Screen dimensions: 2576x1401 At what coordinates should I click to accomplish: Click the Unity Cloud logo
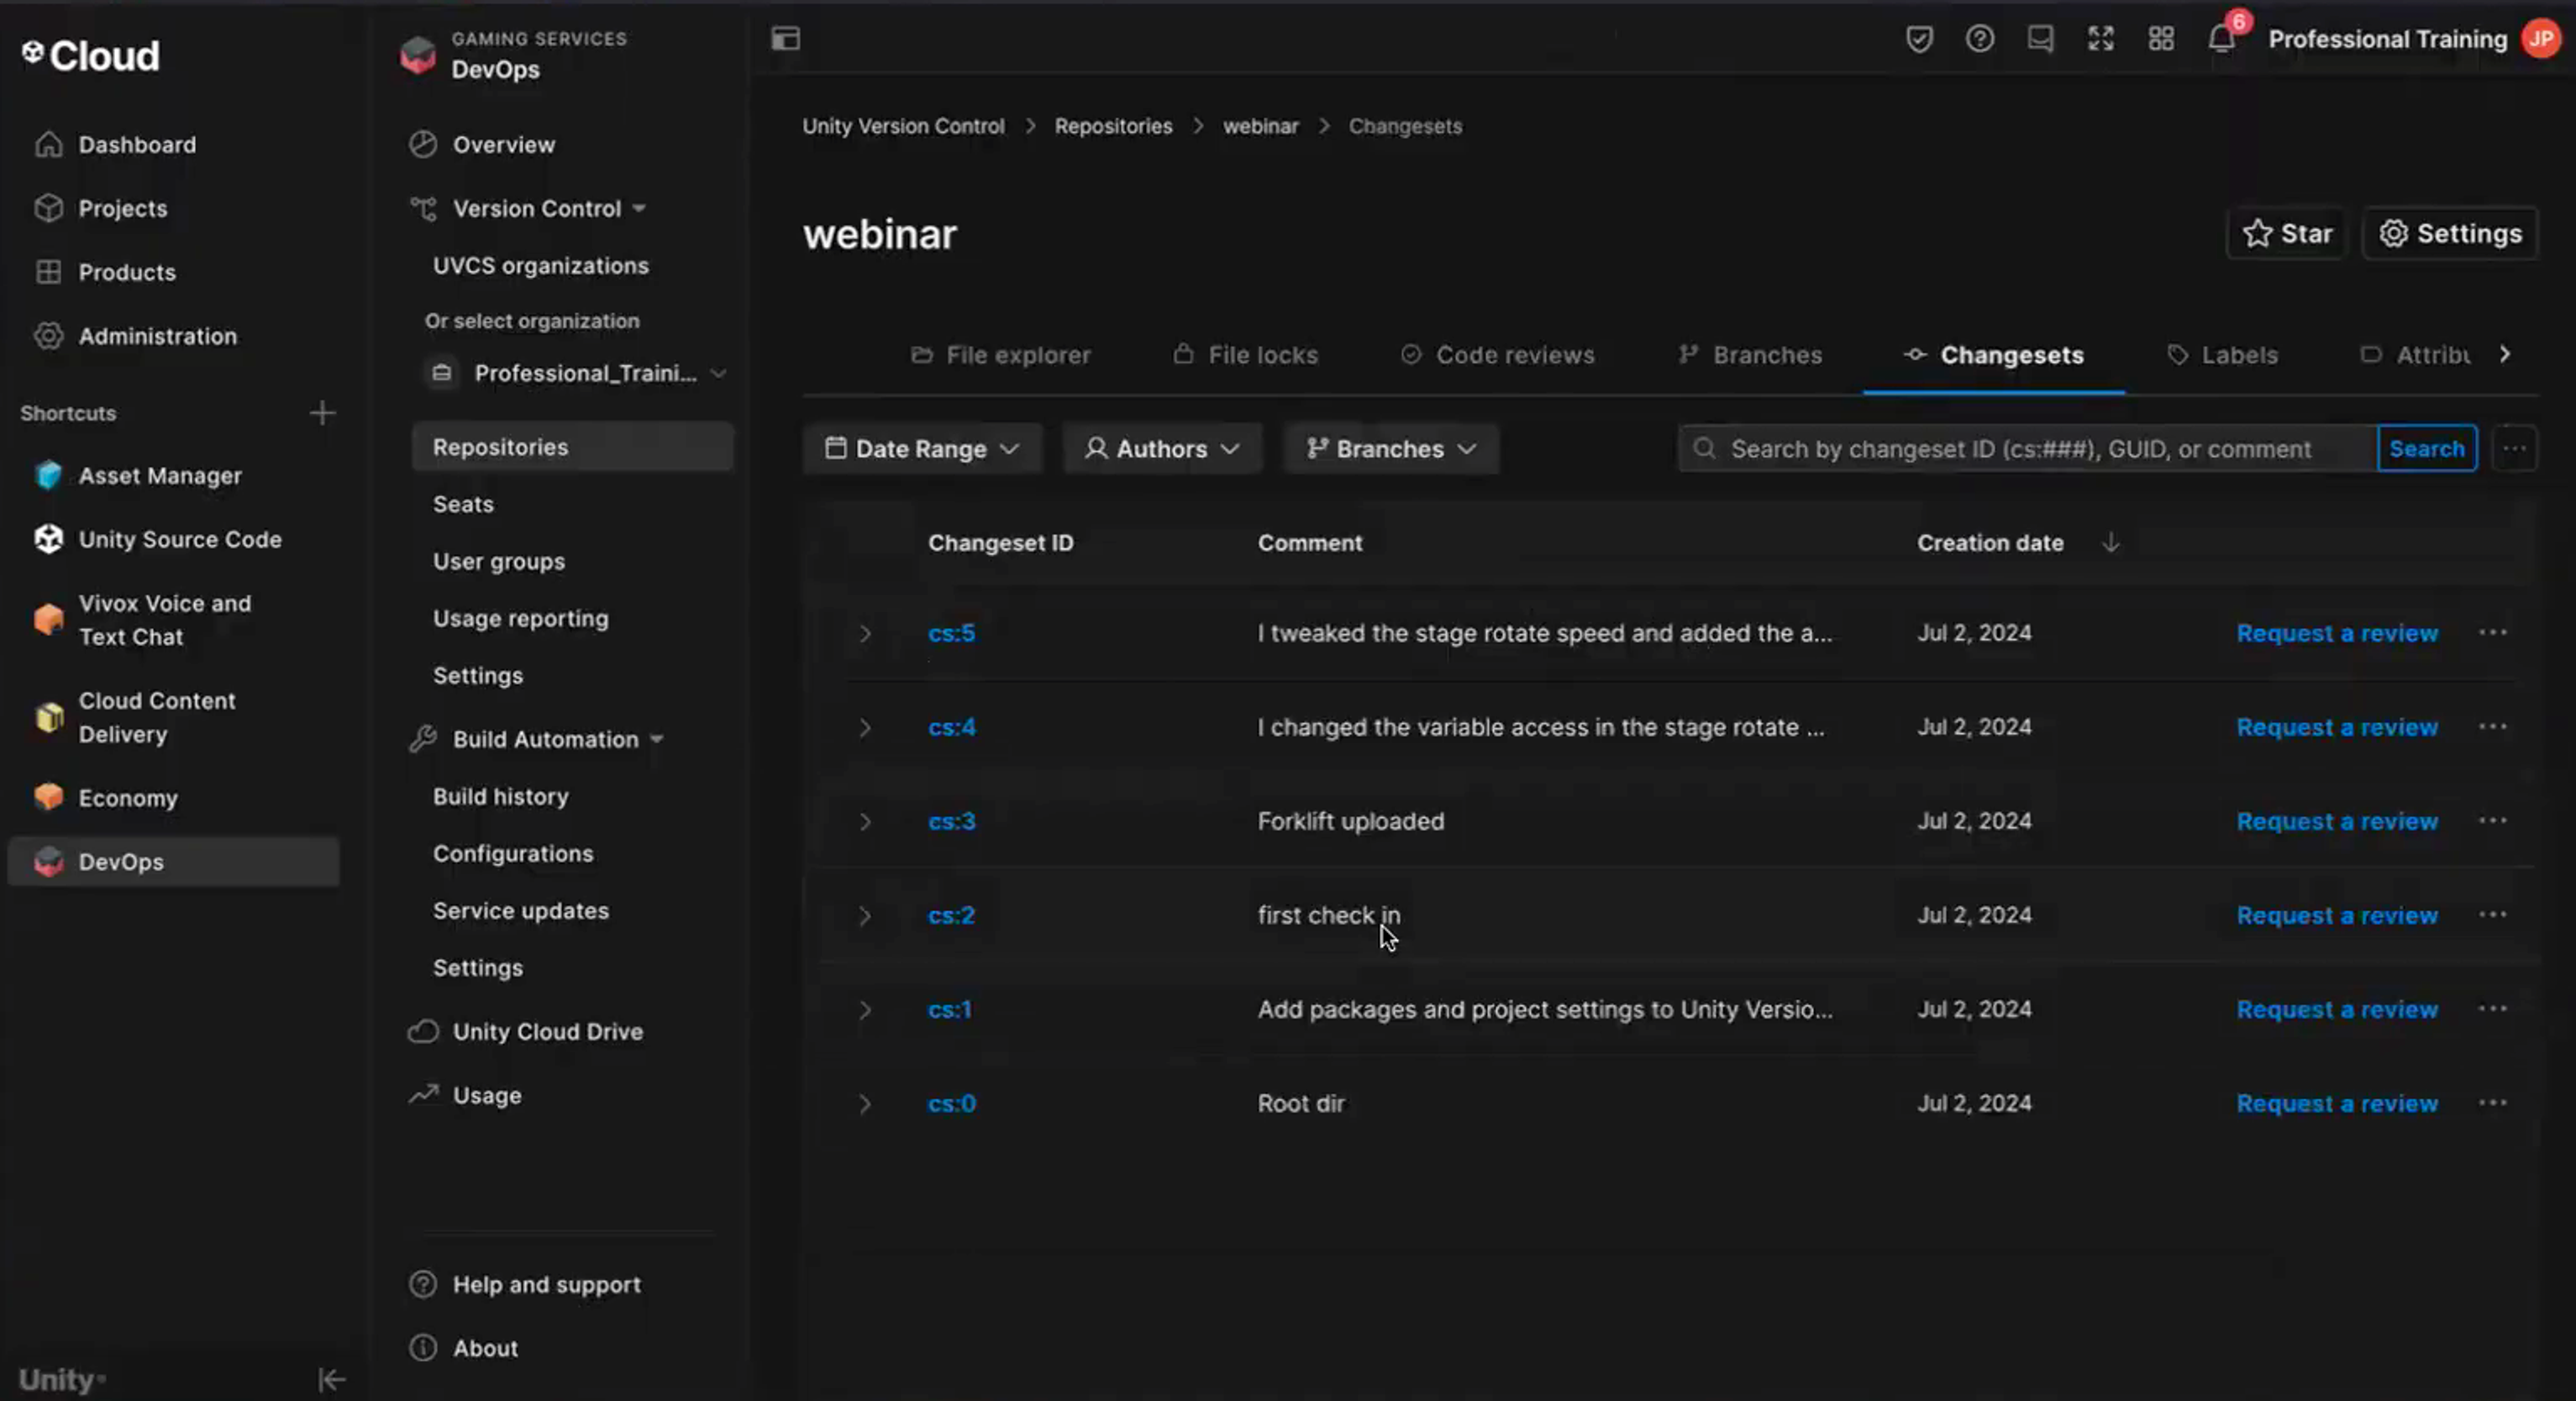tap(91, 55)
